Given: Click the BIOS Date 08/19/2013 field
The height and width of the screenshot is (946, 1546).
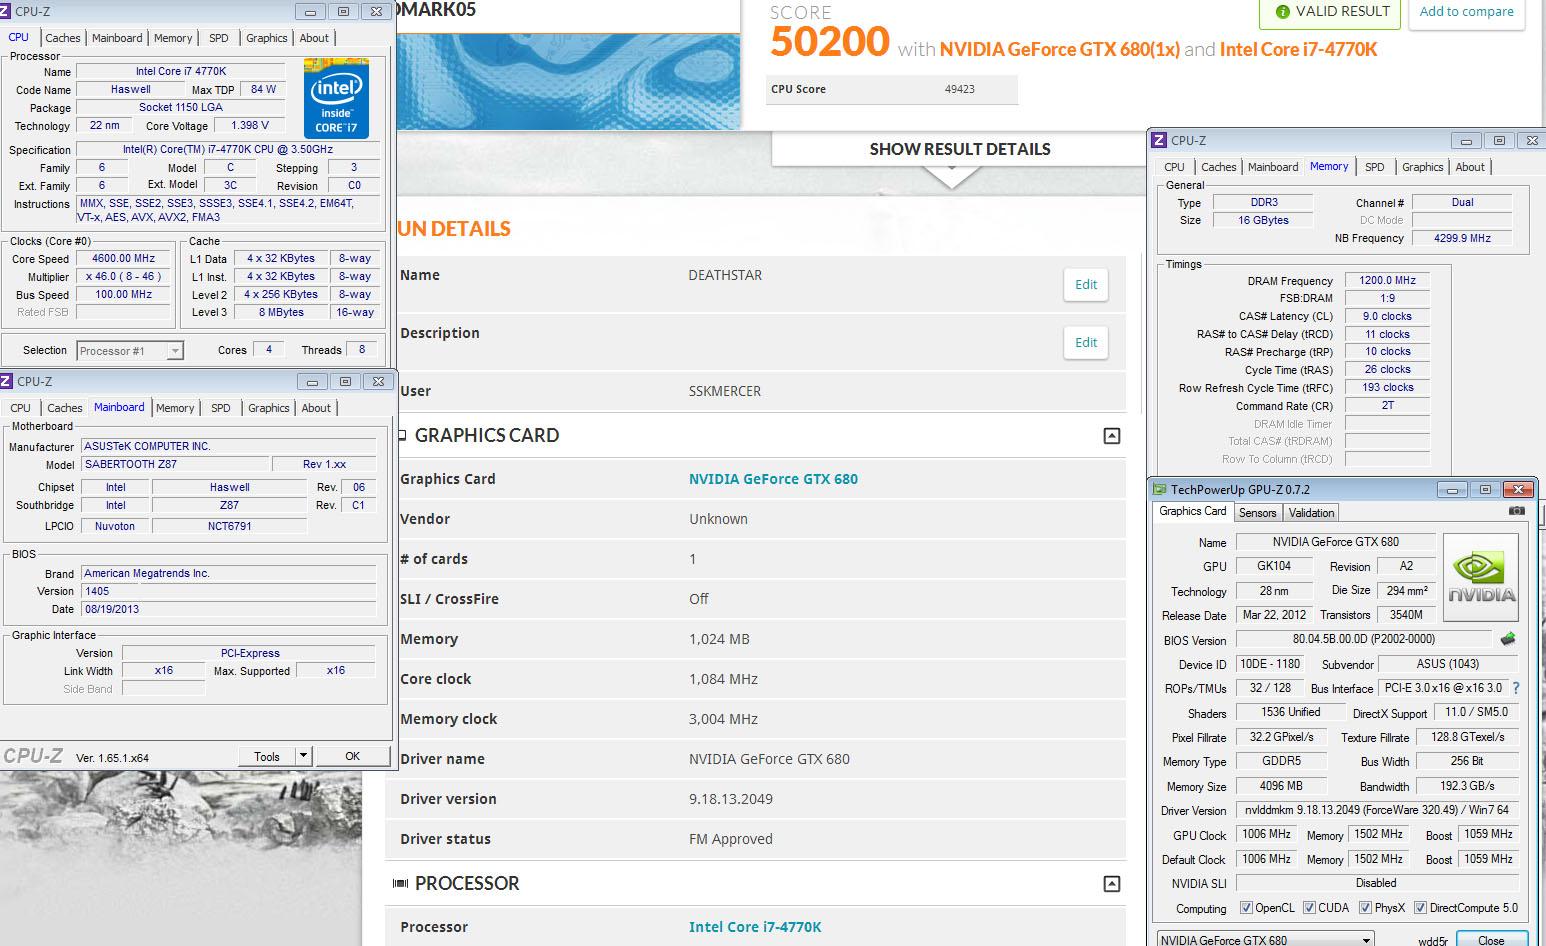Looking at the screenshot, I should click(x=229, y=609).
